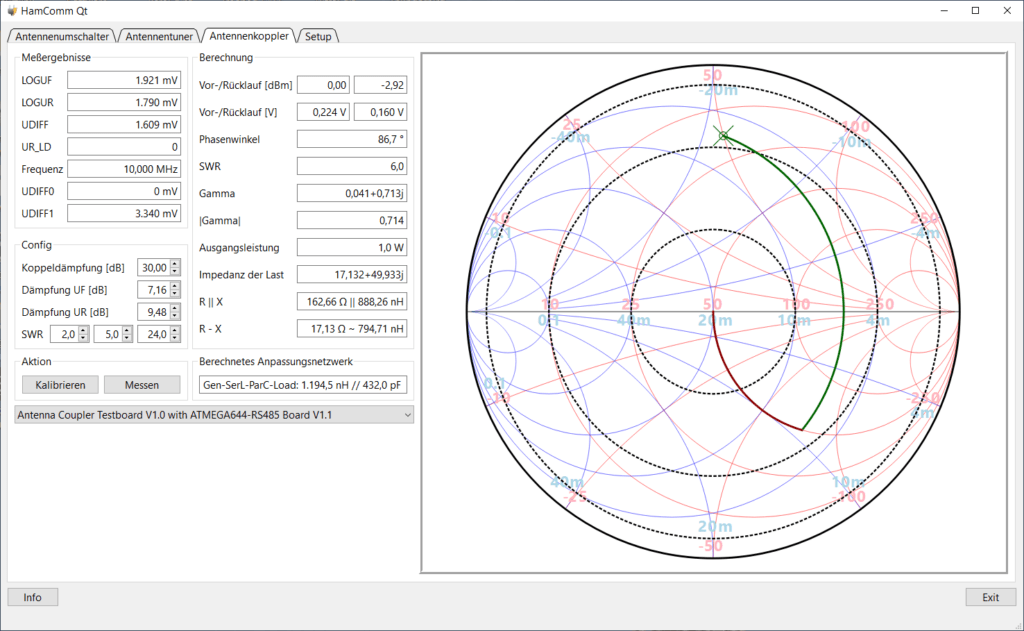Open the Antenna Coupler Testboard dropdown
The height and width of the screenshot is (631, 1024).
214,415
